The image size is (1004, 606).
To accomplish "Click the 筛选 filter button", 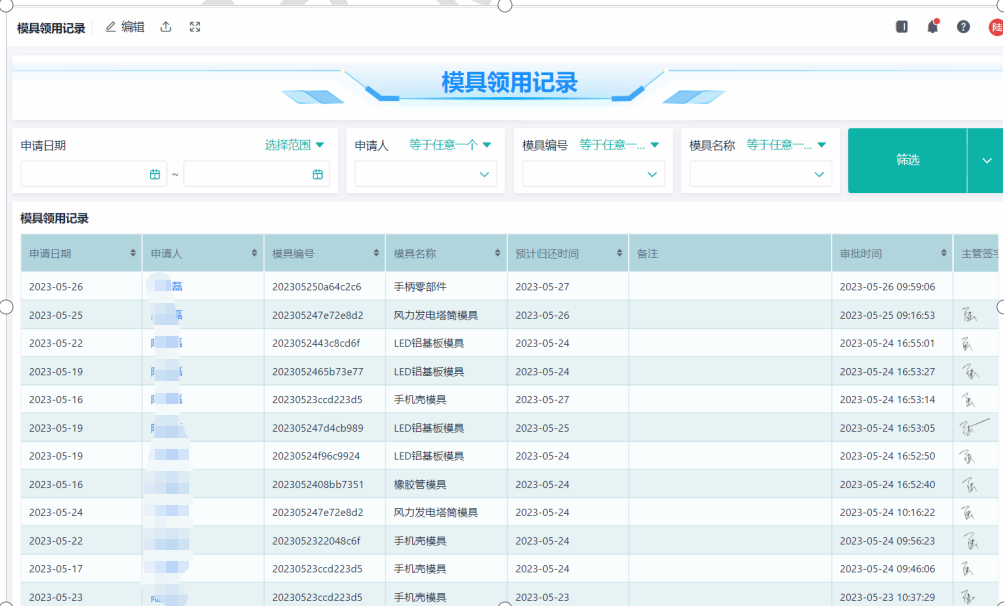I will point(907,161).
